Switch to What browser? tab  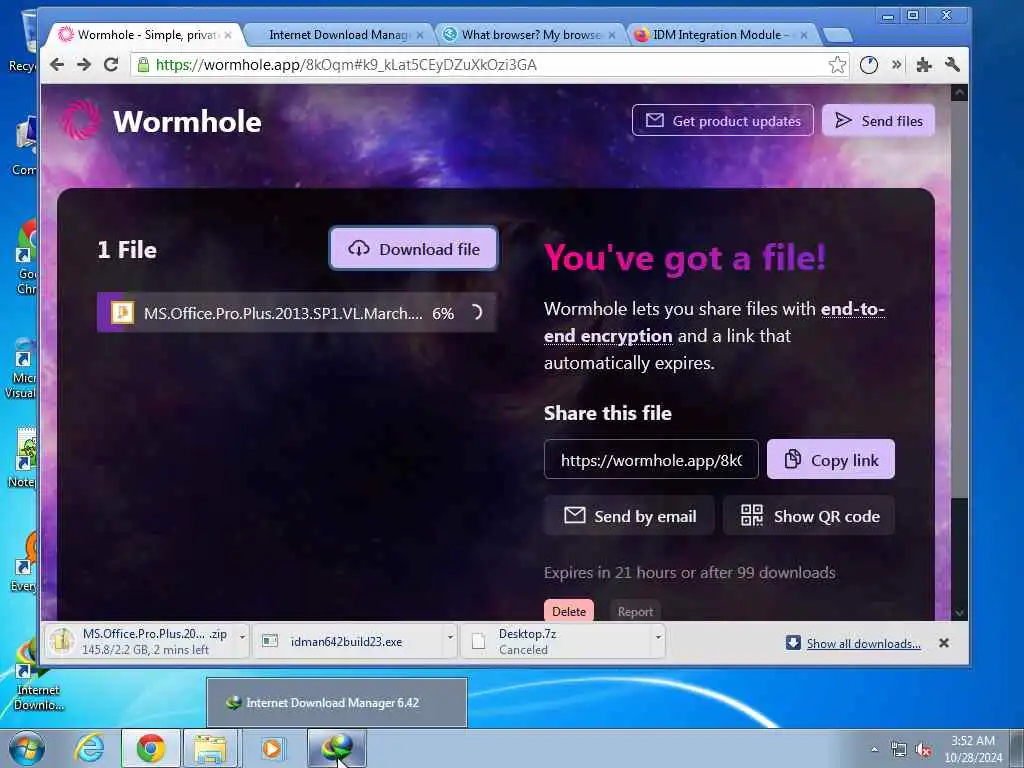530,35
